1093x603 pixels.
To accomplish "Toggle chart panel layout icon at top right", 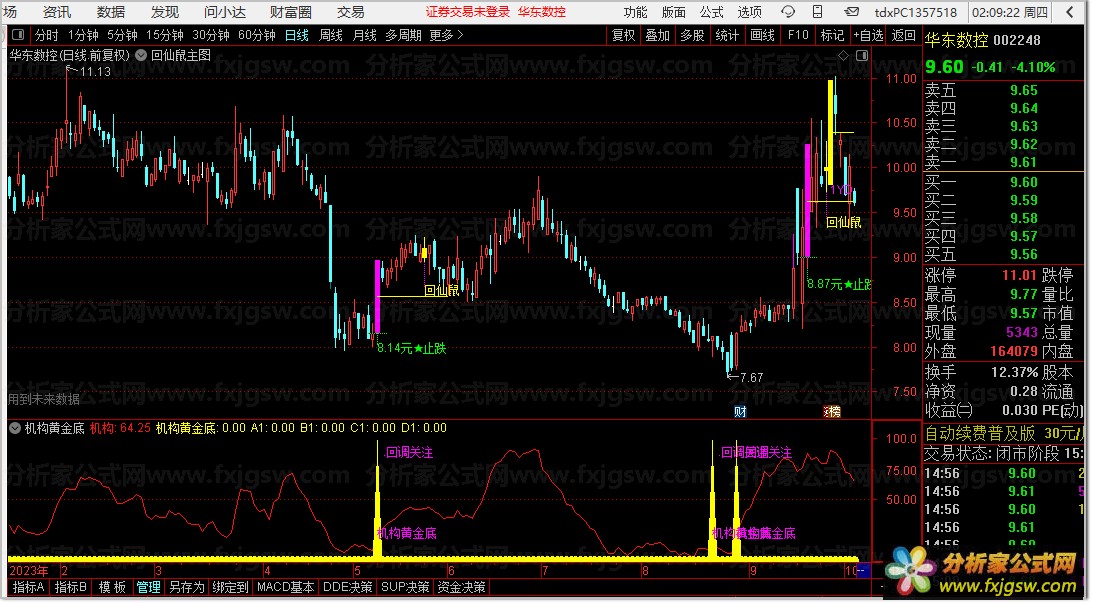I will click(862, 55).
